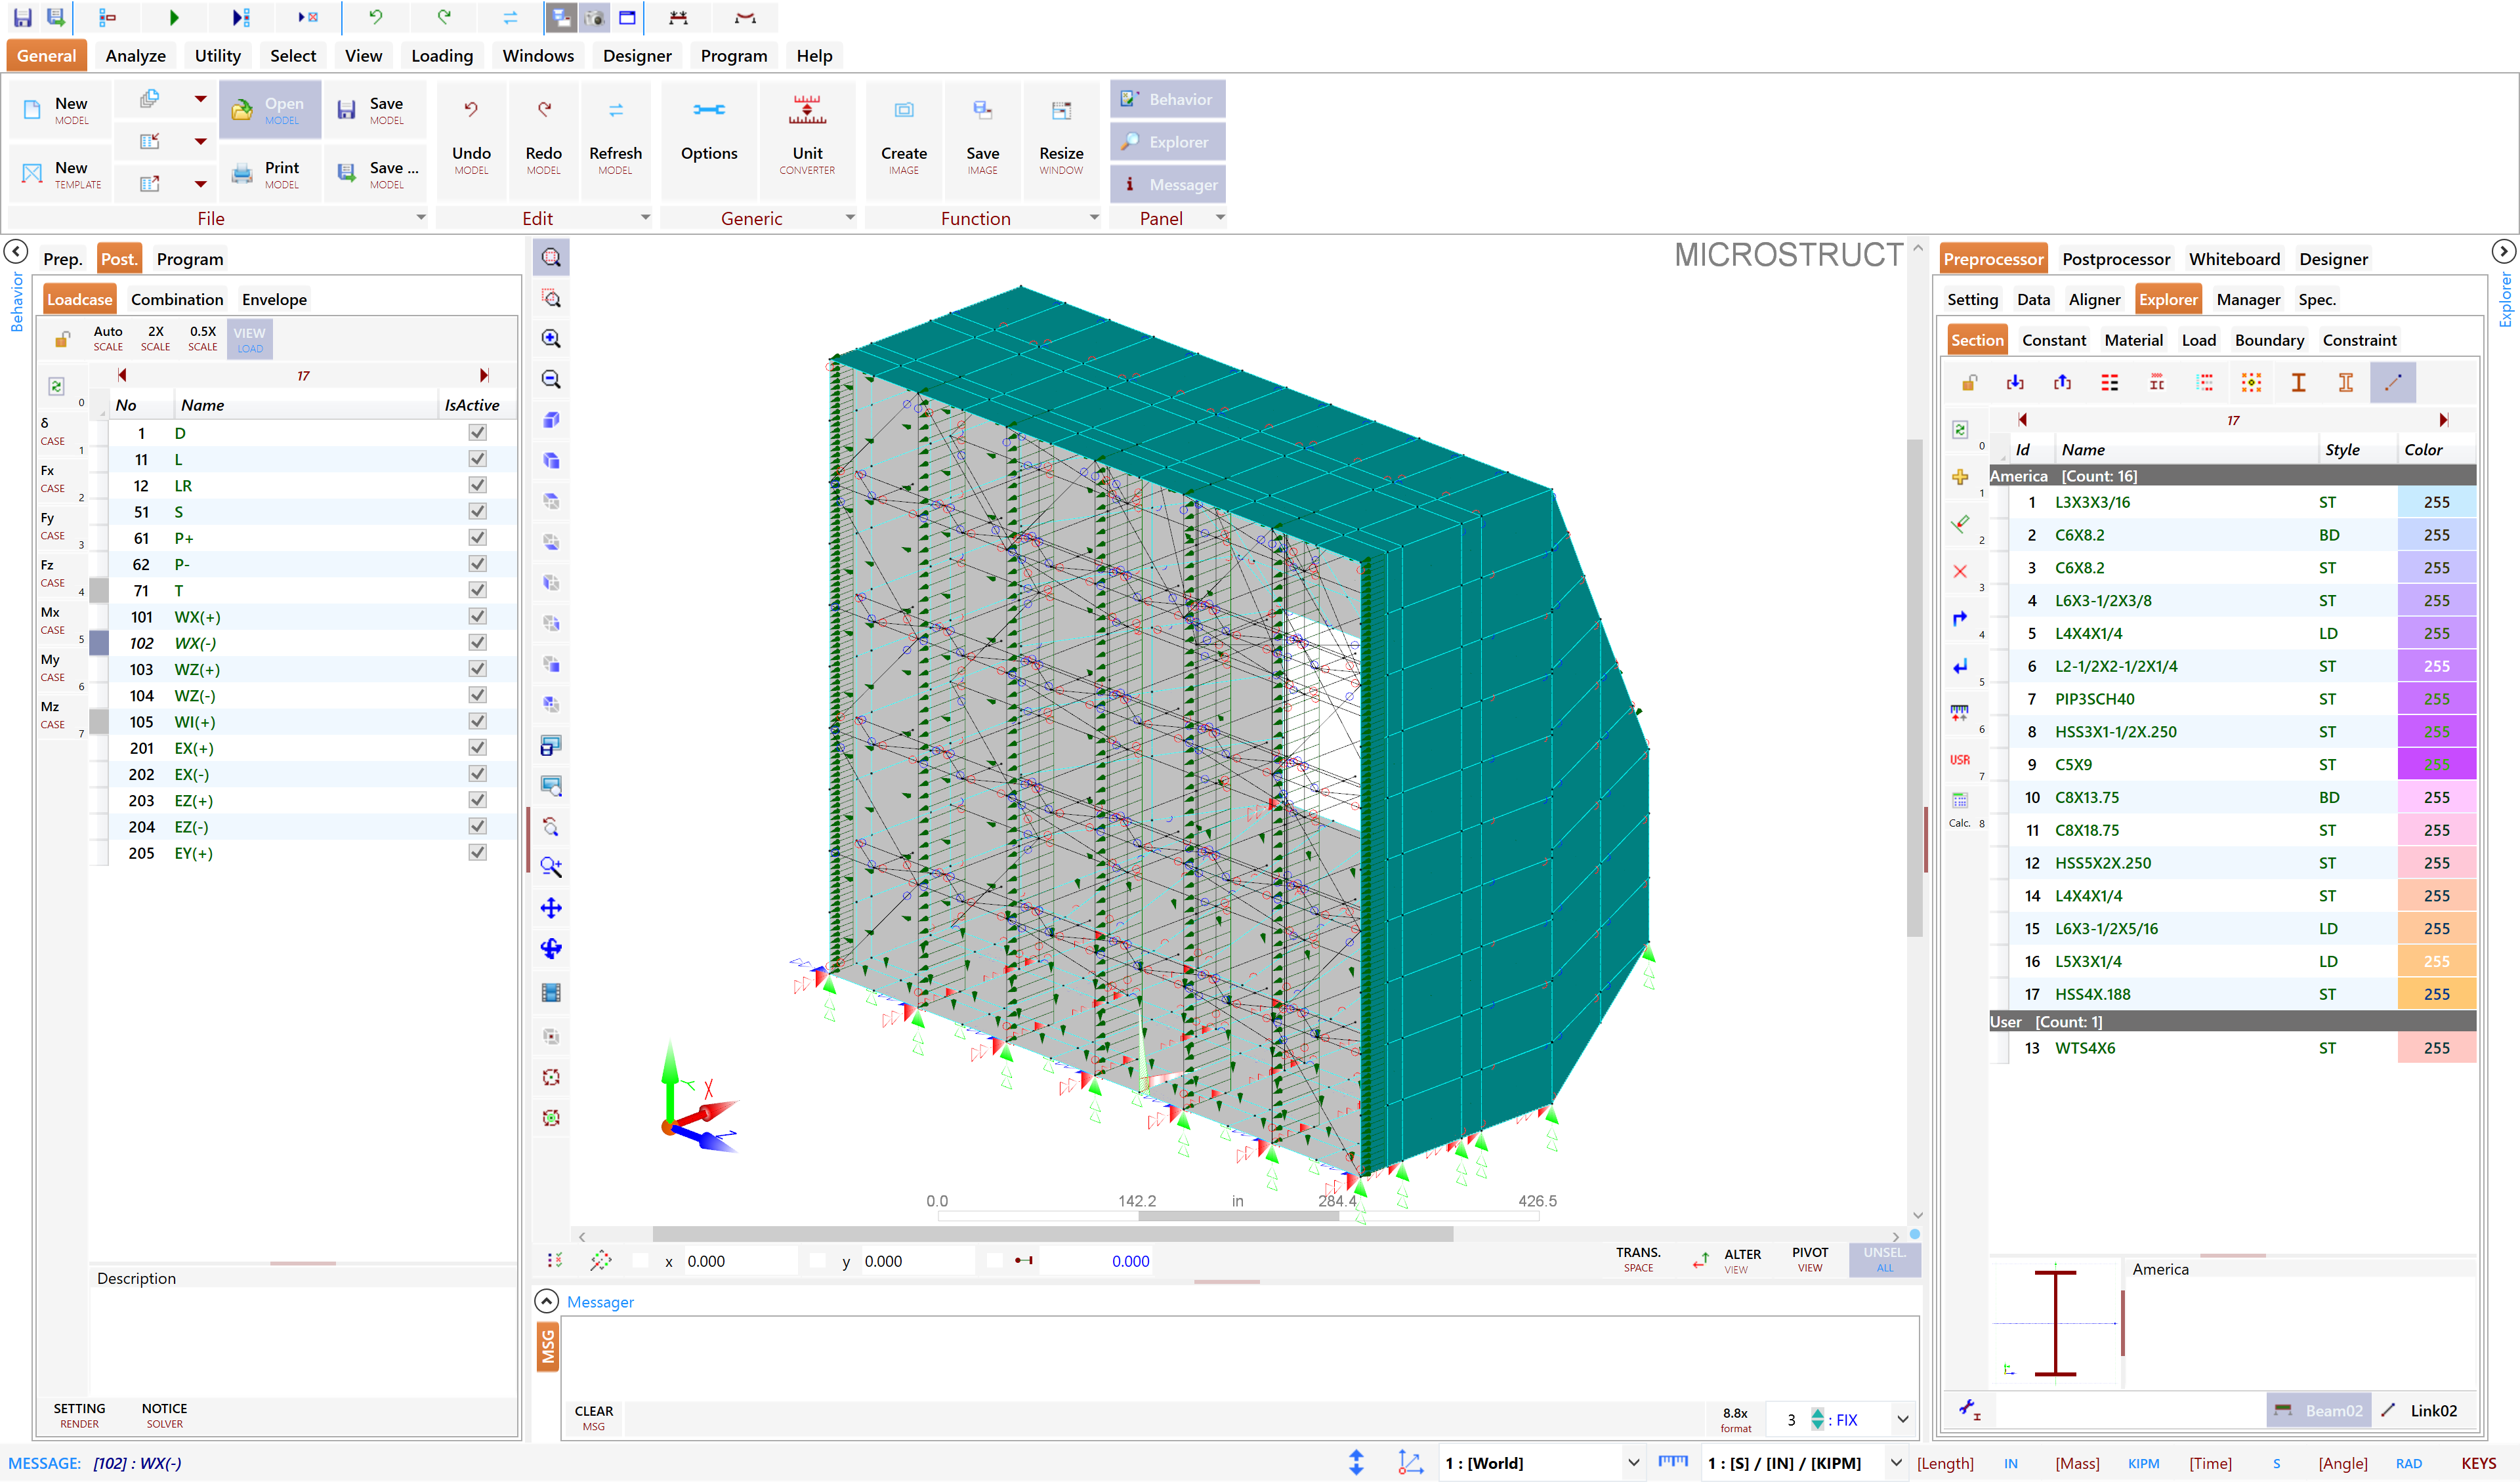
Task: Uncheck IsActive for loadcase P+
Action: (x=478, y=537)
